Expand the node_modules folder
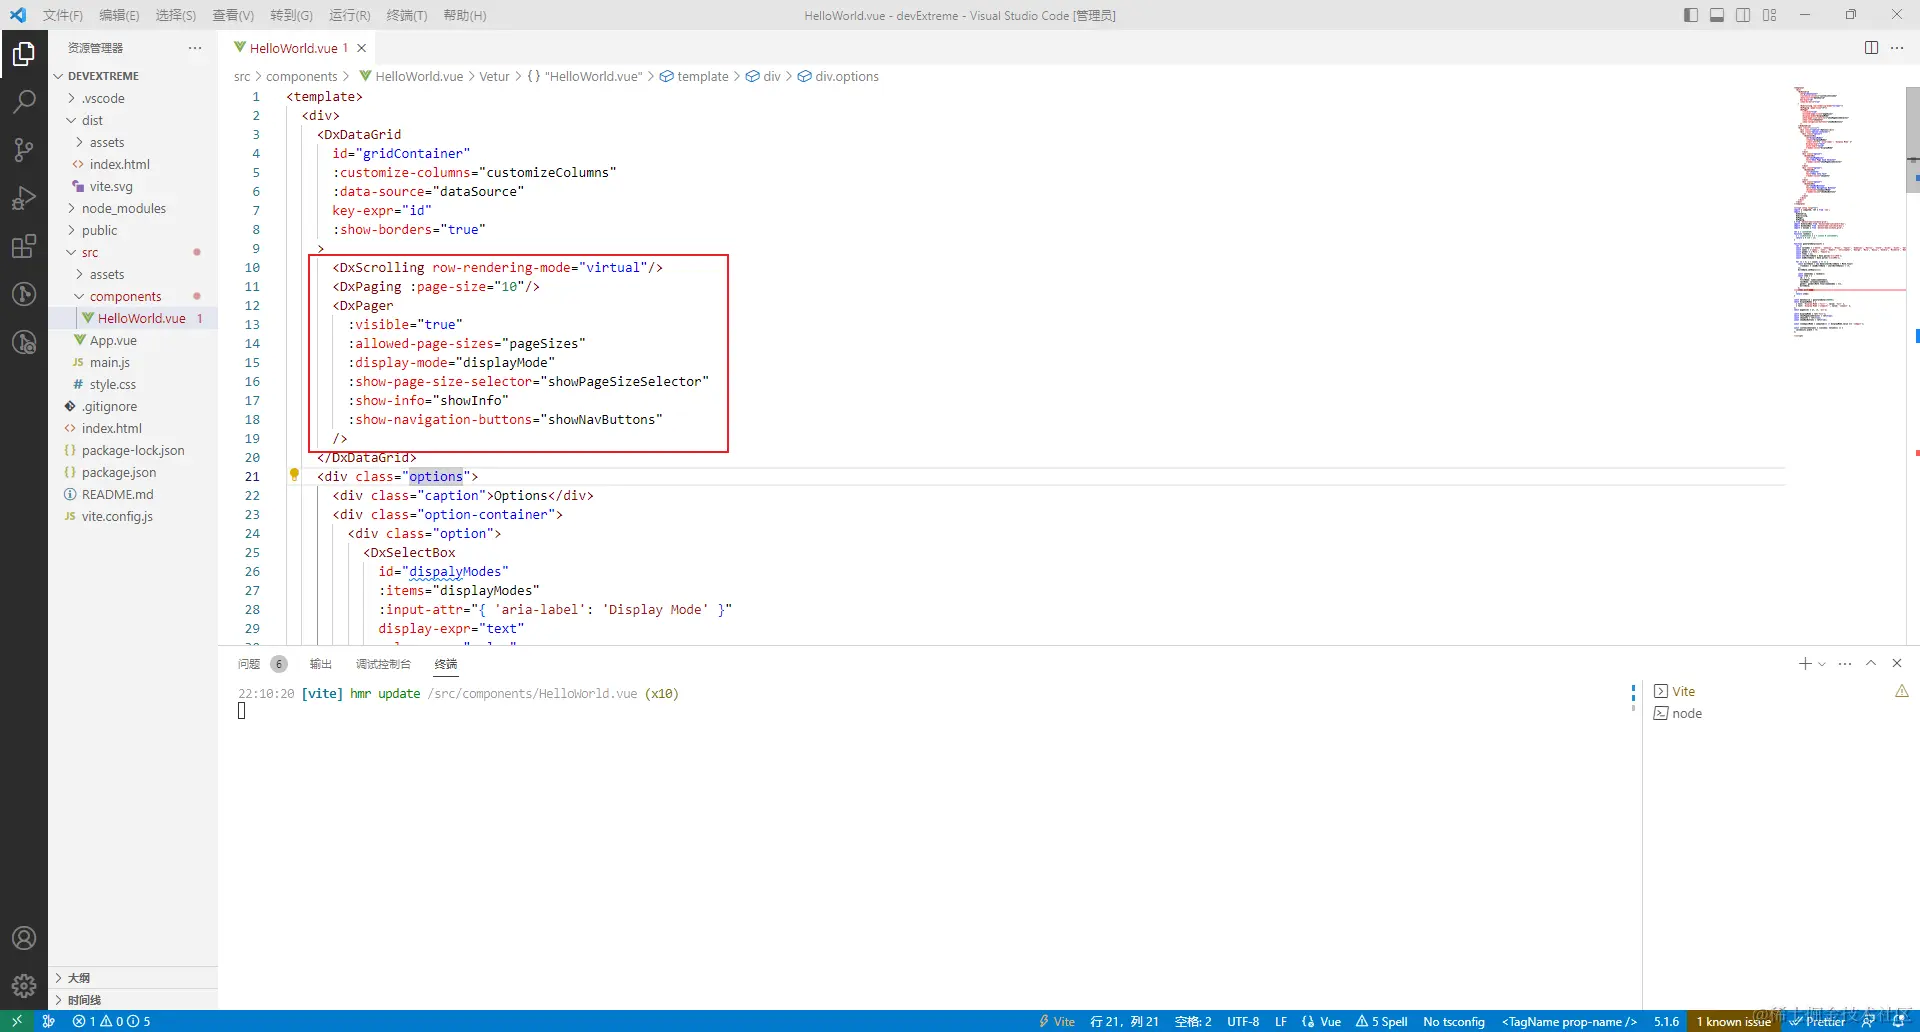 (x=133, y=208)
